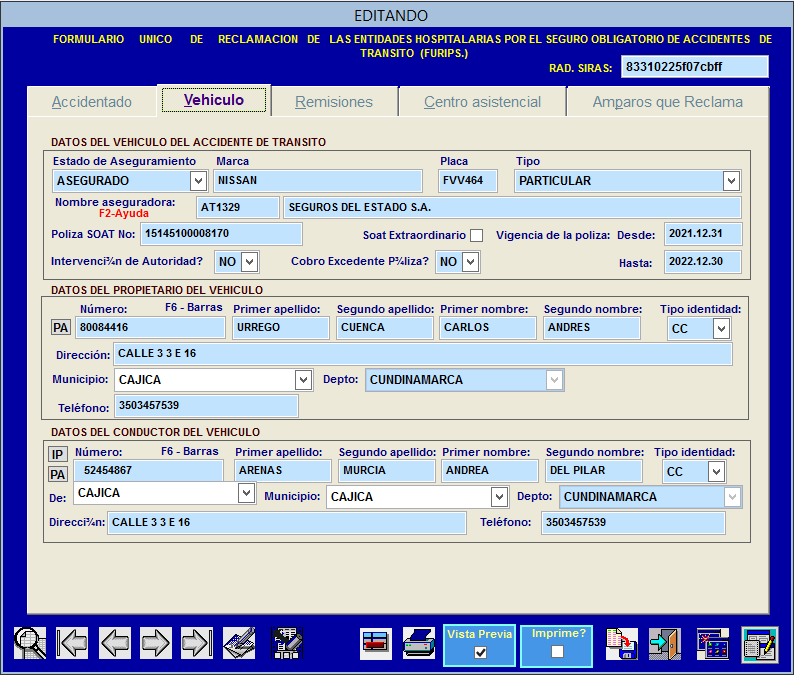Viewport: 794px width, 675px height.
Task: Click the SEGUROS DEL ESTADO S.A. field
Action: (512, 208)
